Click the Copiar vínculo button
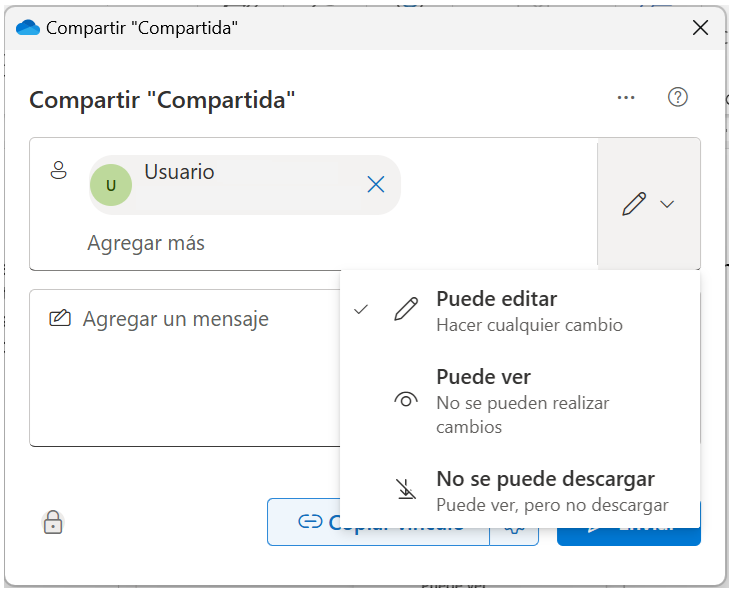Image resolution: width=733 pixels, height=589 pixels. (x=378, y=522)
